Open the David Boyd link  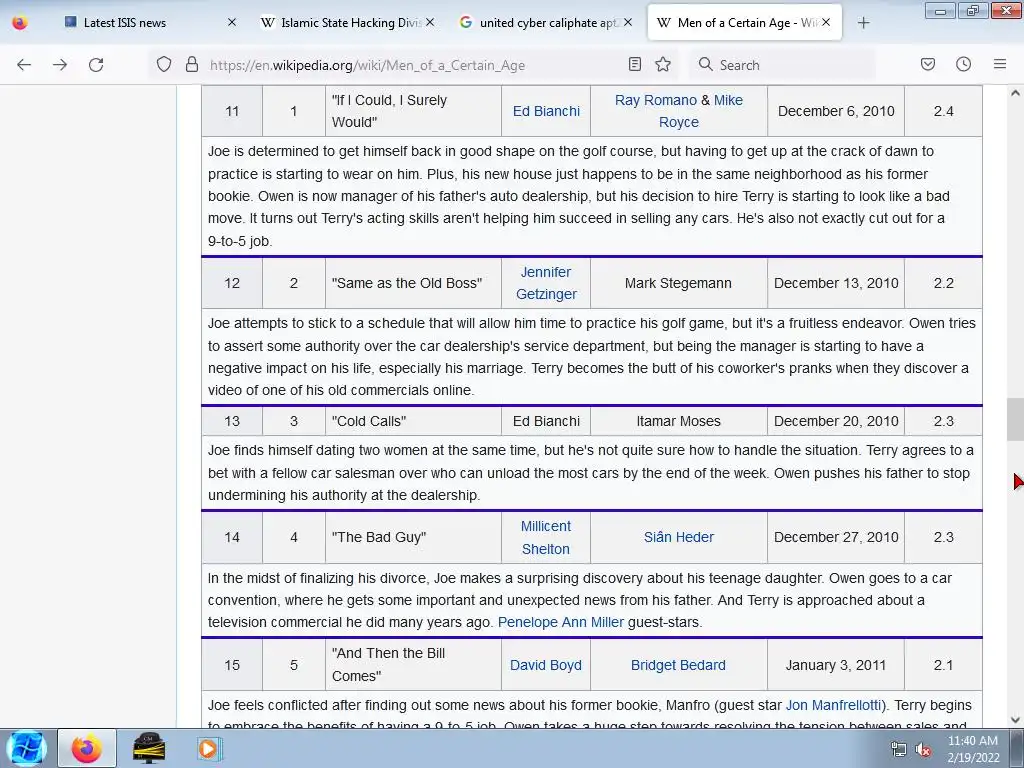545,665
